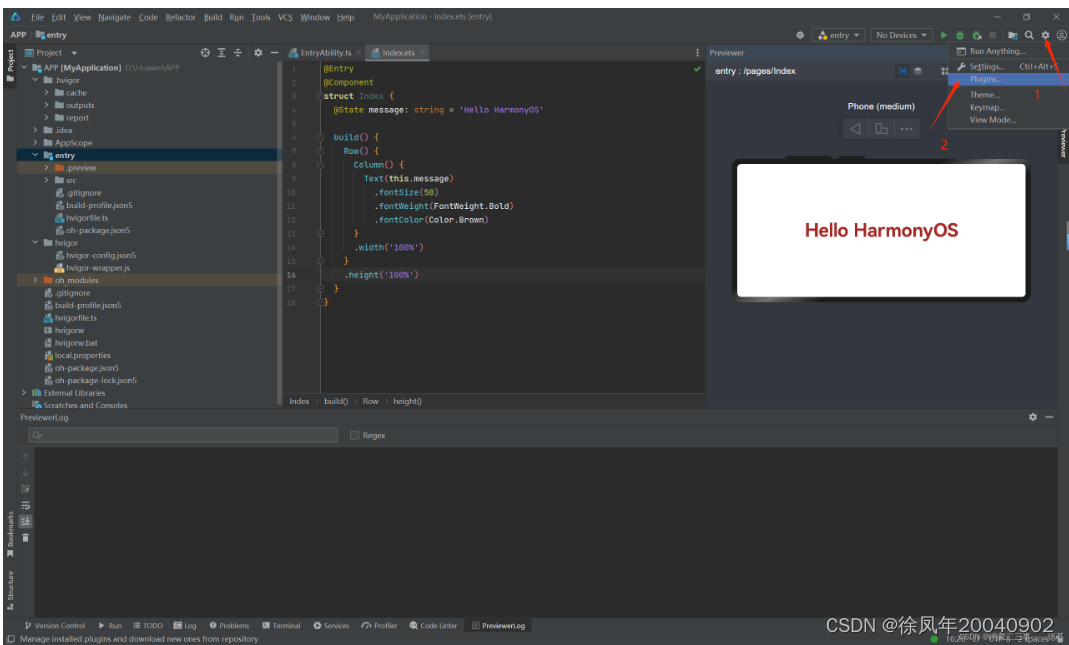The width and height of the screenshot is (1069, 645).
Task: Click the top-right settings gear icon
Action: [x=1045, y=35]
